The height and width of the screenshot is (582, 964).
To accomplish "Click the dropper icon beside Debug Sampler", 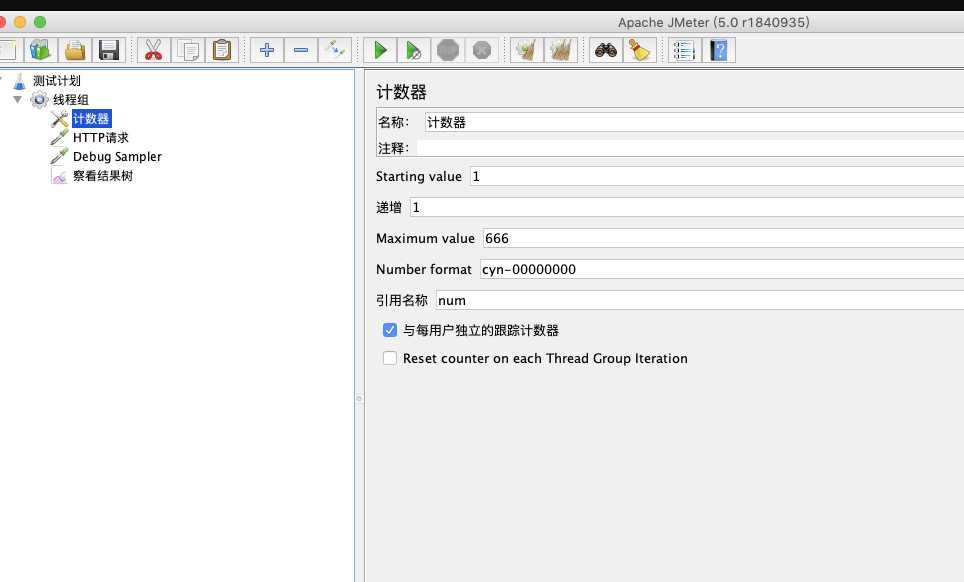I will [x=59, y=157].
